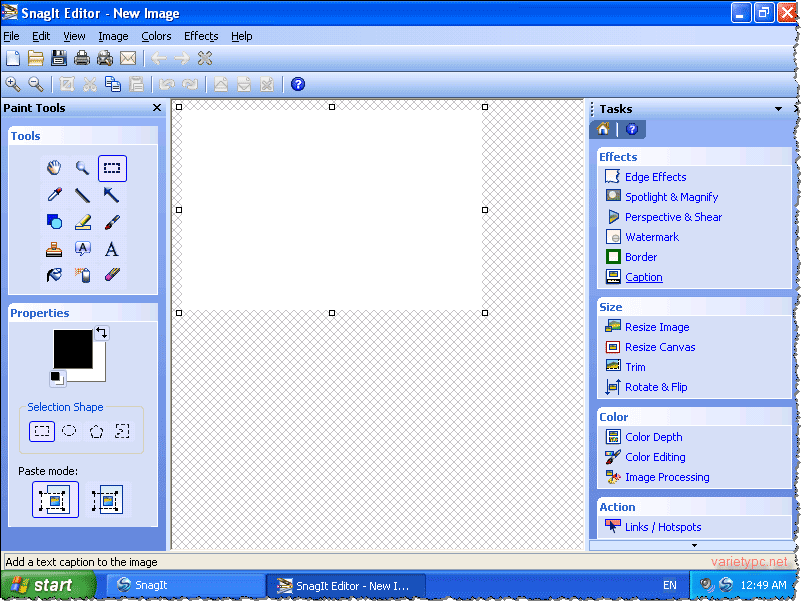
Task: Select the rectangular Selection tool
Action: click(x=112, y=168)
